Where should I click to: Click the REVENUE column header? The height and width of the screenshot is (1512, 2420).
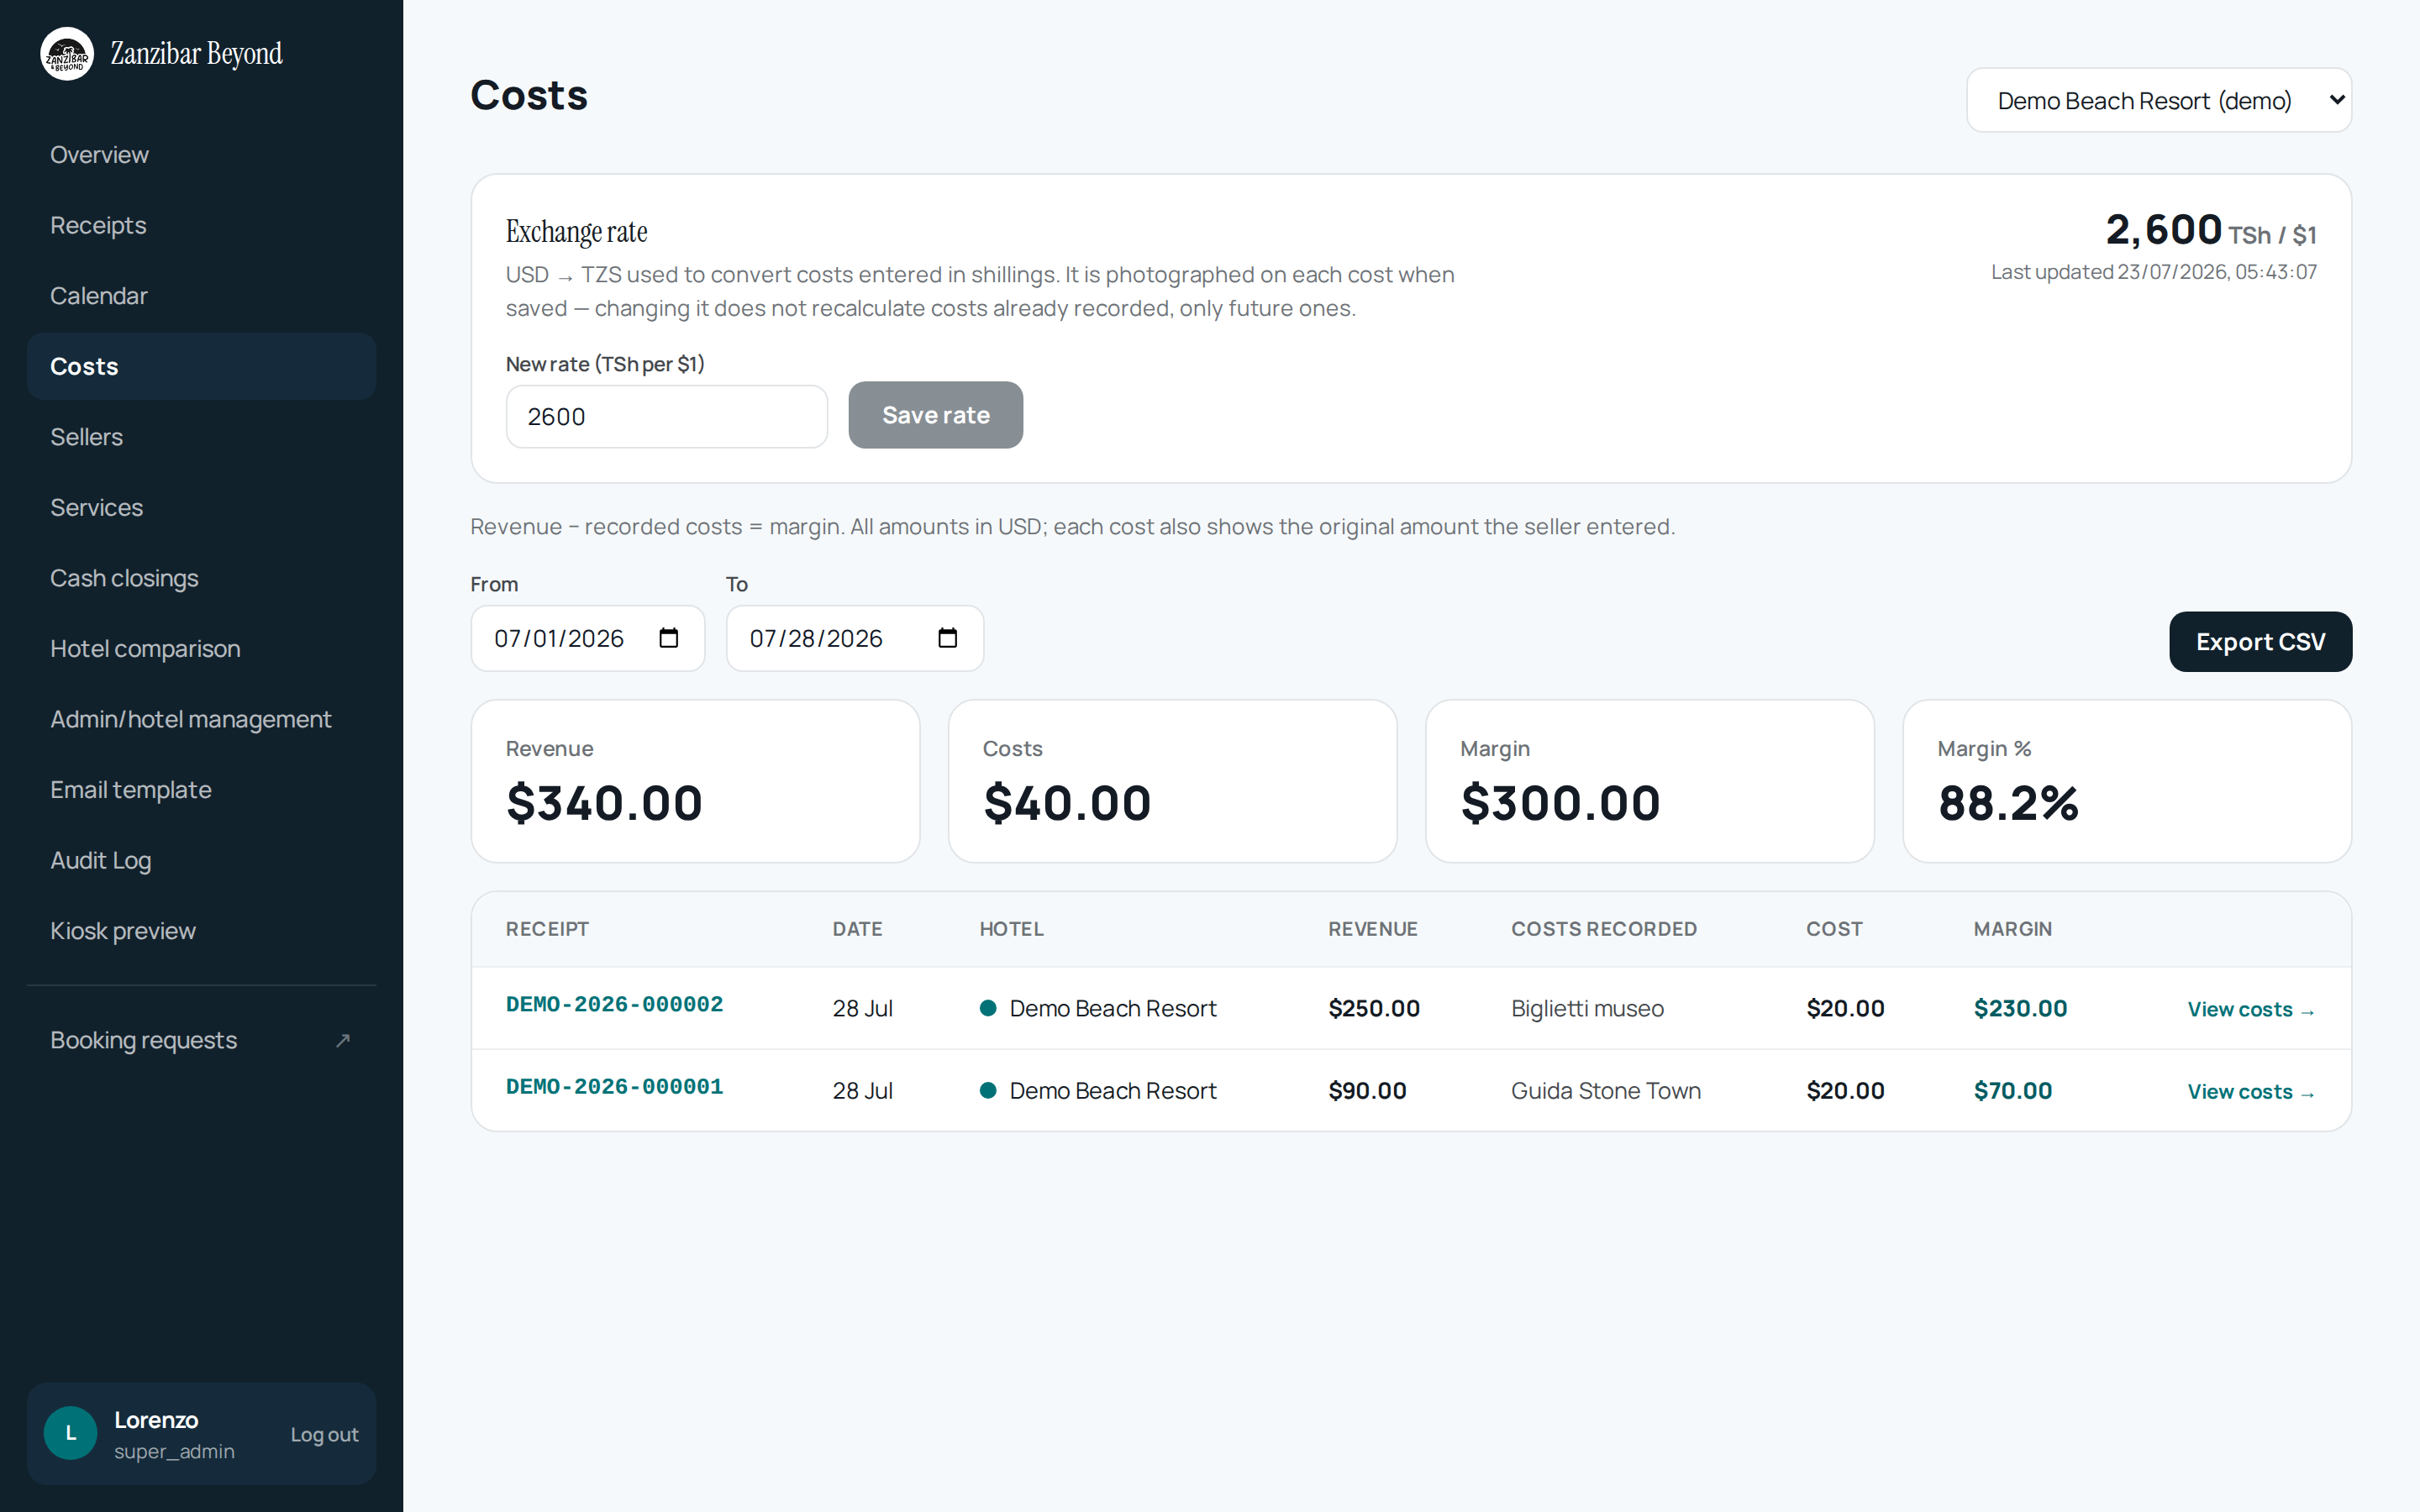coord(1372,929)
